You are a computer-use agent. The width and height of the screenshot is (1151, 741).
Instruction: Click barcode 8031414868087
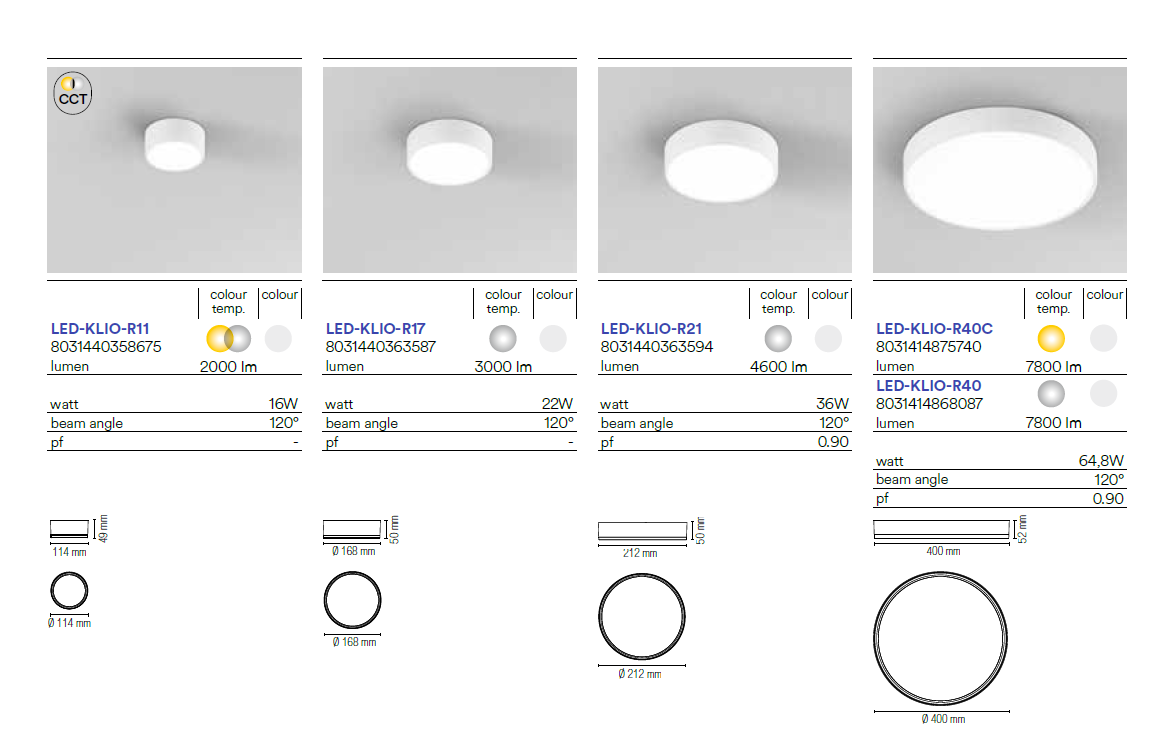pyautogui.click(x=929, y=403)
